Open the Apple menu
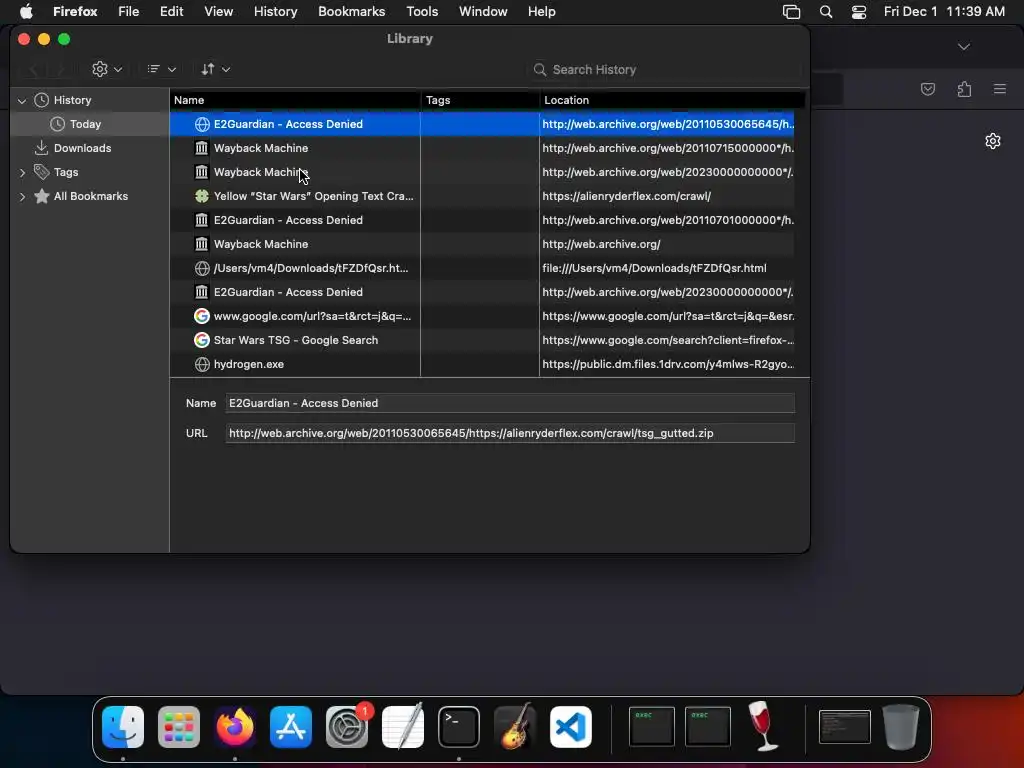This screenshot has height=768, width=1024. tap(25, 12)
